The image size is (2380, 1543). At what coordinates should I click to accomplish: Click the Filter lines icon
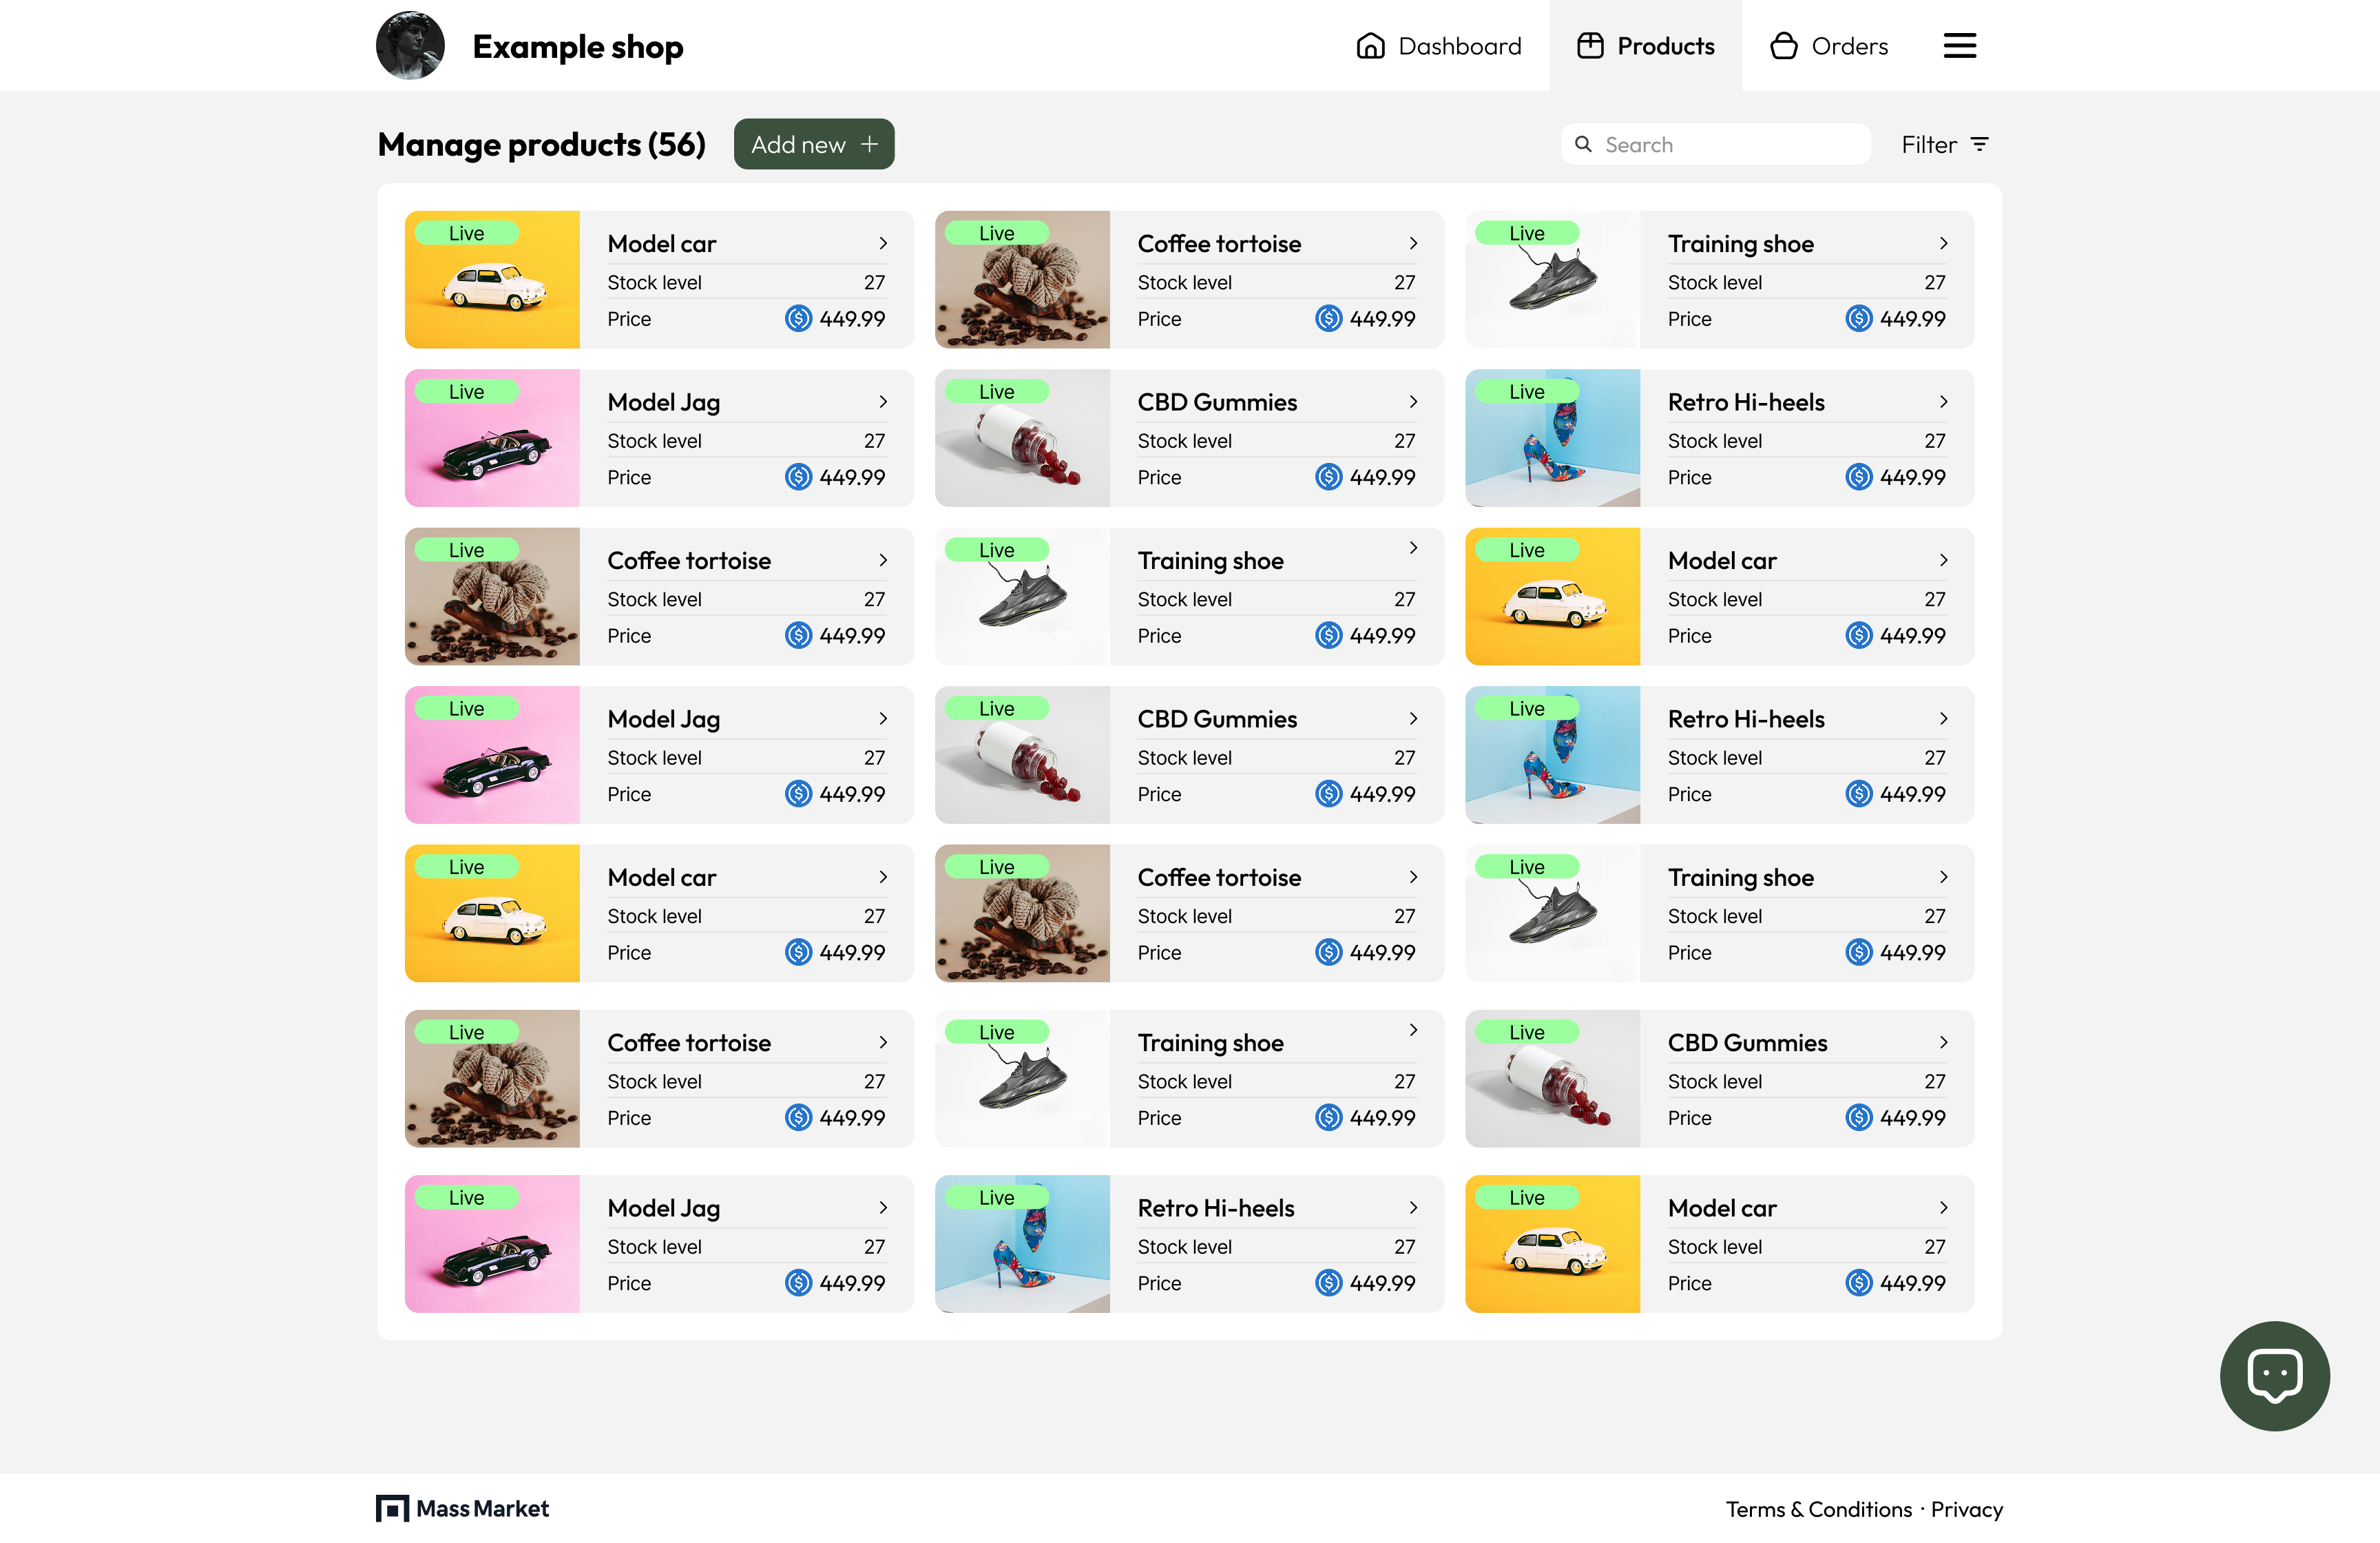pyautogui.click(x=1979, y=144)
